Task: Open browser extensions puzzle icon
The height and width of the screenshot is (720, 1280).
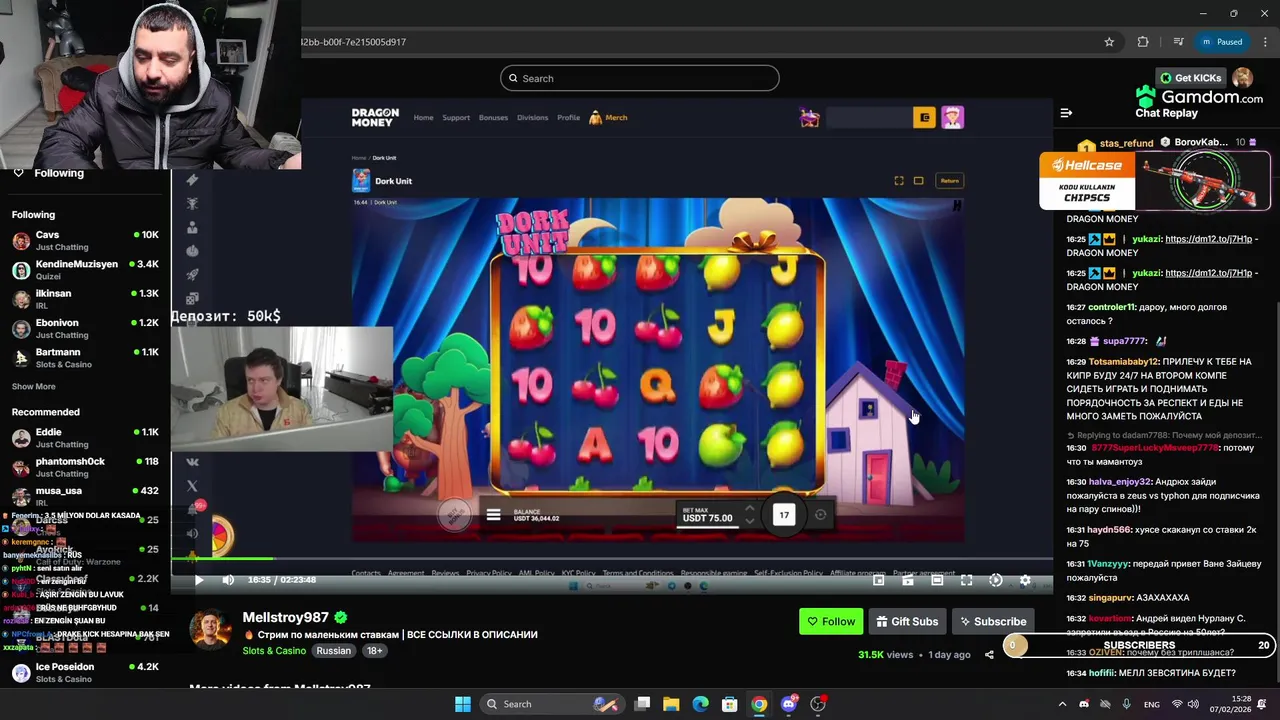Action: 1143,42
